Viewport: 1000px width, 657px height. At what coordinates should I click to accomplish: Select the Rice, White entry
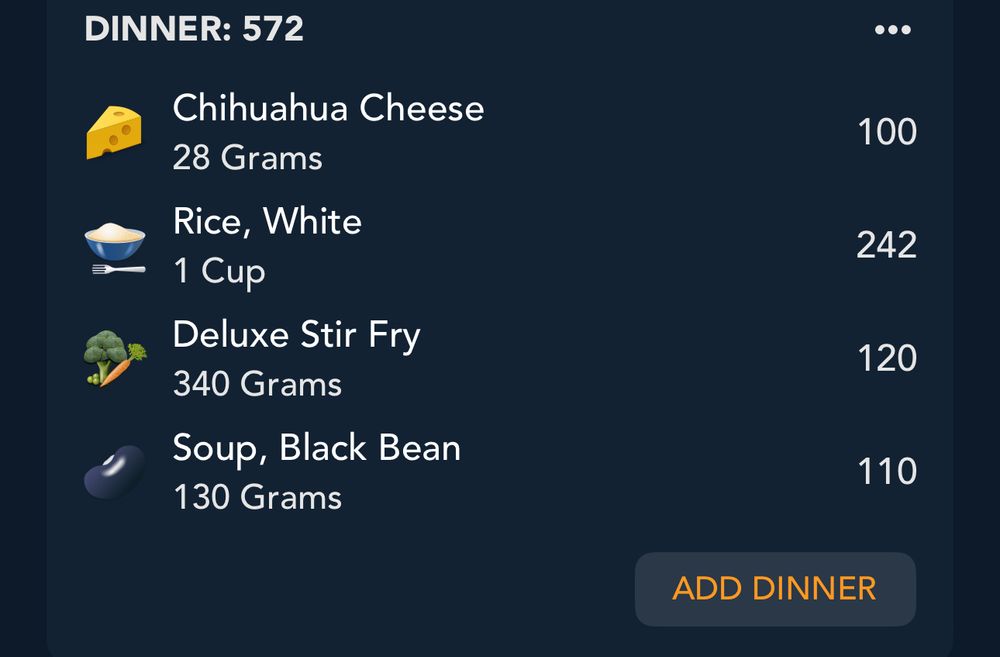tap(267, 222)
